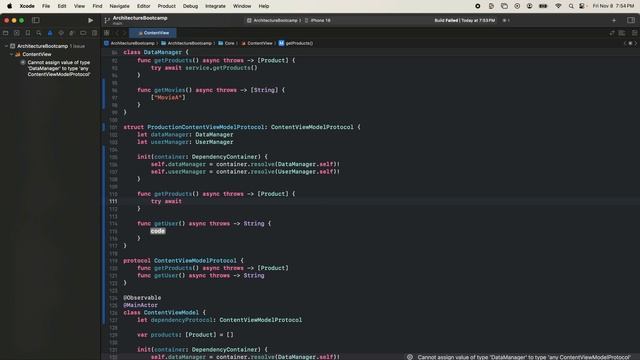Run the project with the play button

(x=91, y=20)
